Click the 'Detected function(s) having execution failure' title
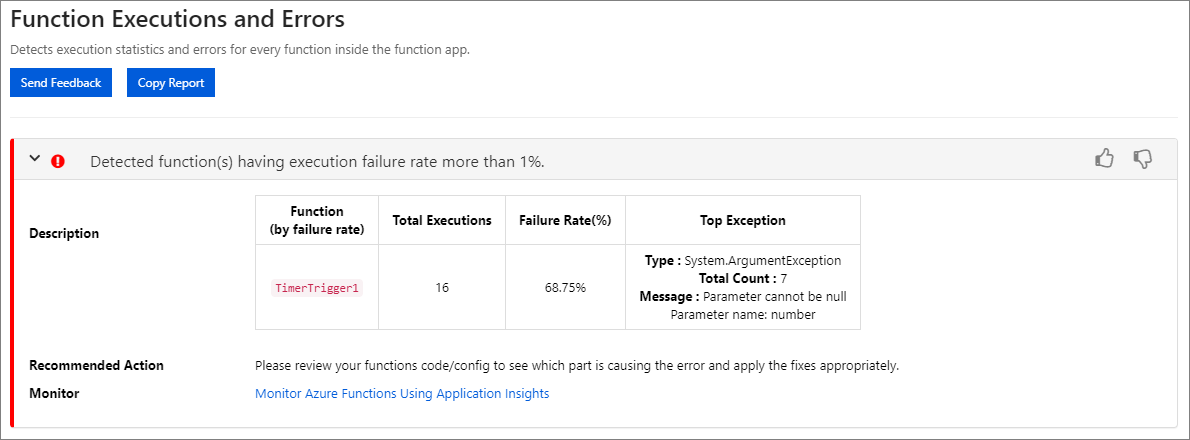 click(x=317, y=161)
